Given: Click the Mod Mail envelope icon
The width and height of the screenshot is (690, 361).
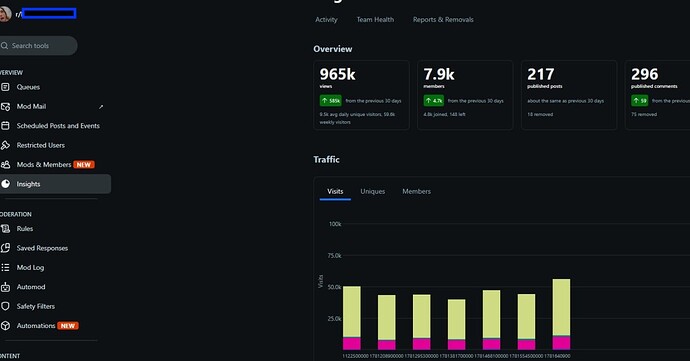Looking at the screenshot, I should (x=5, y=107).
